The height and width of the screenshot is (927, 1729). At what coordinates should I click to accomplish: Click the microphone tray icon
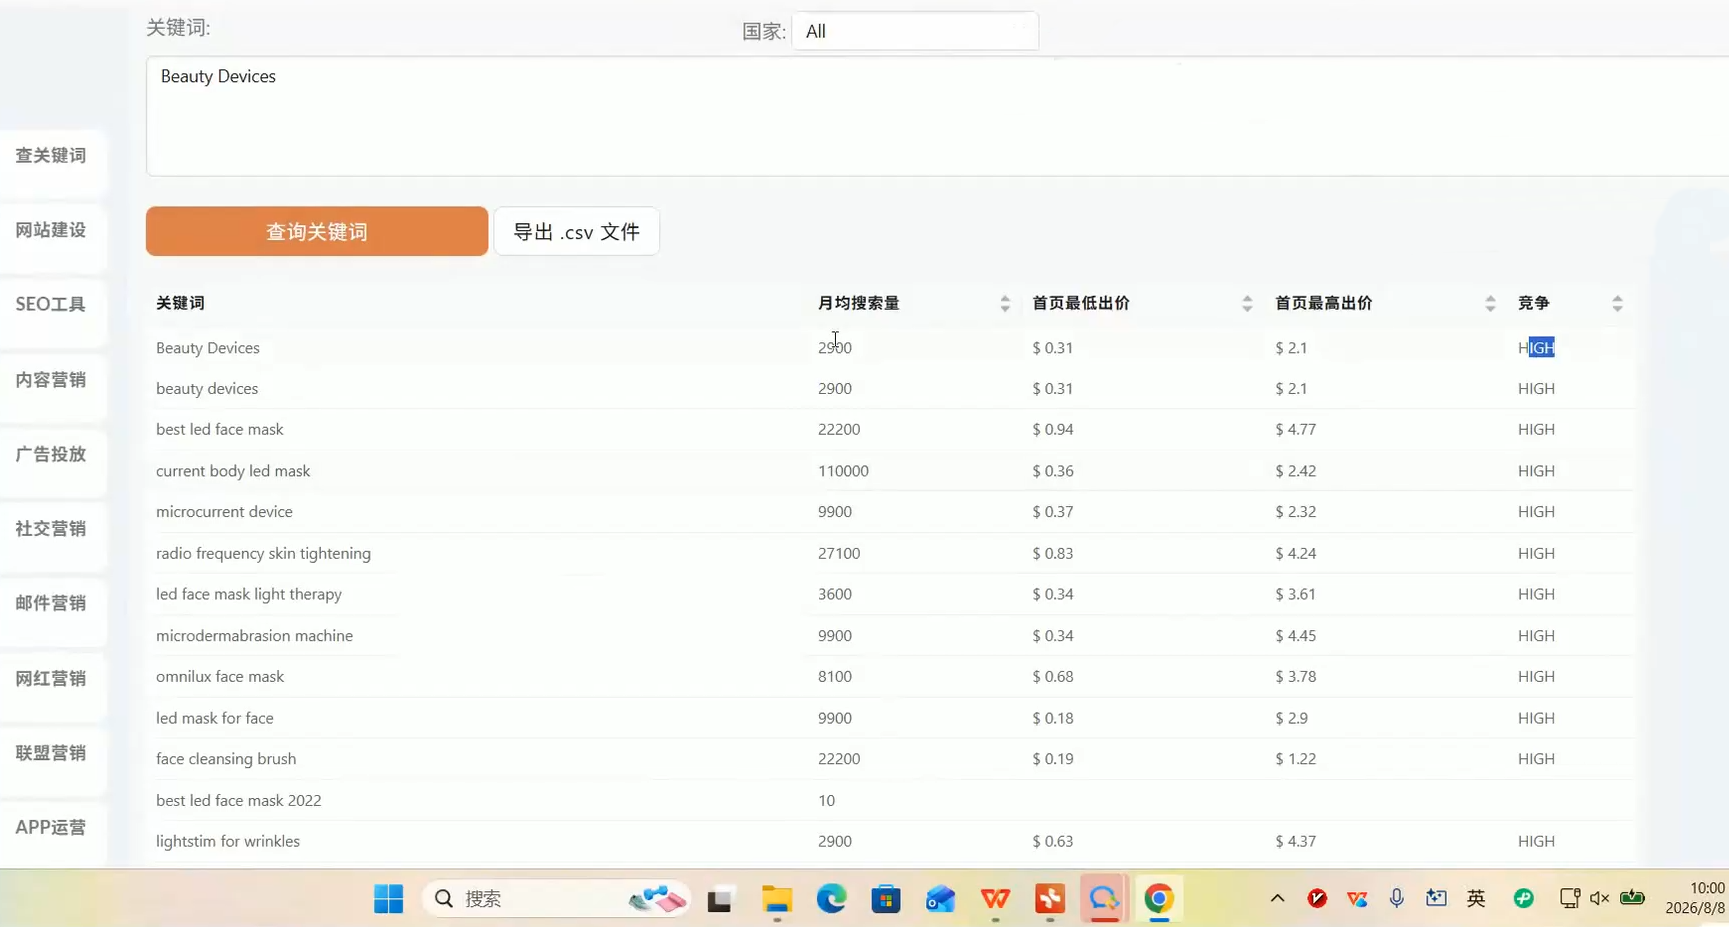click(1397, 898)
